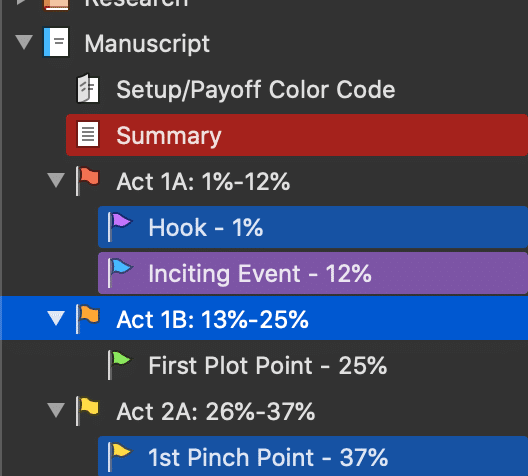The height and width of the screenshot is (476, 528).
Task: Click the purple flag icon beside Hook
Action: (120, 227)
